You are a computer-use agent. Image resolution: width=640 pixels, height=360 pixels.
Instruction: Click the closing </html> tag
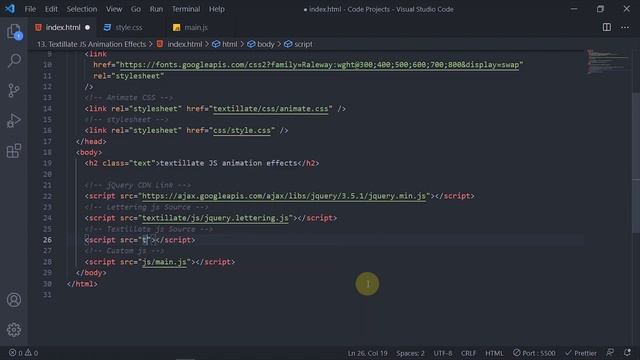tap(82, 284)
